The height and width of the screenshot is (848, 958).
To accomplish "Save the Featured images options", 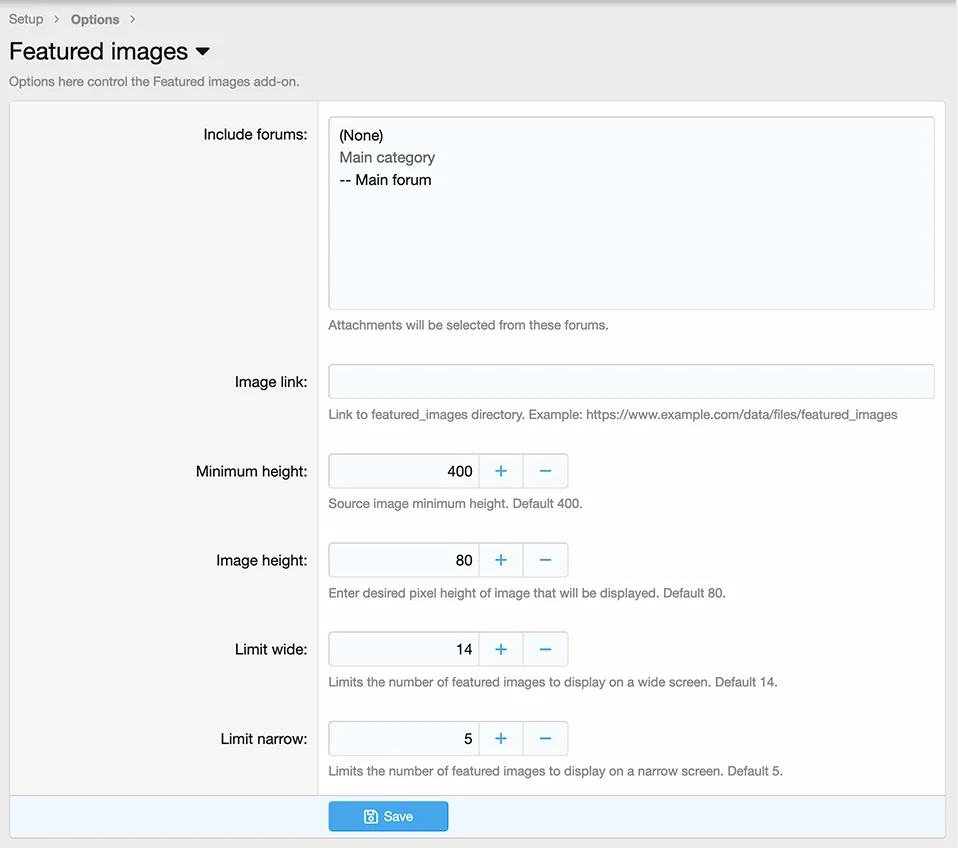I will coord(388,816).
